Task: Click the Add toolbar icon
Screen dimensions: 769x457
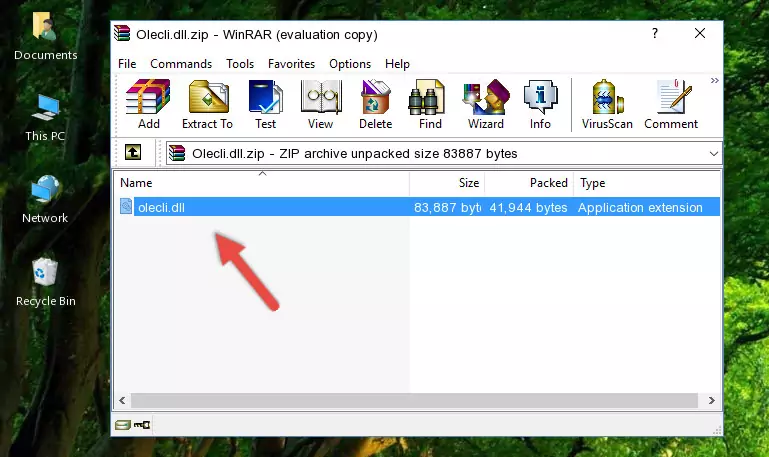Action: [x=148, y=104]
